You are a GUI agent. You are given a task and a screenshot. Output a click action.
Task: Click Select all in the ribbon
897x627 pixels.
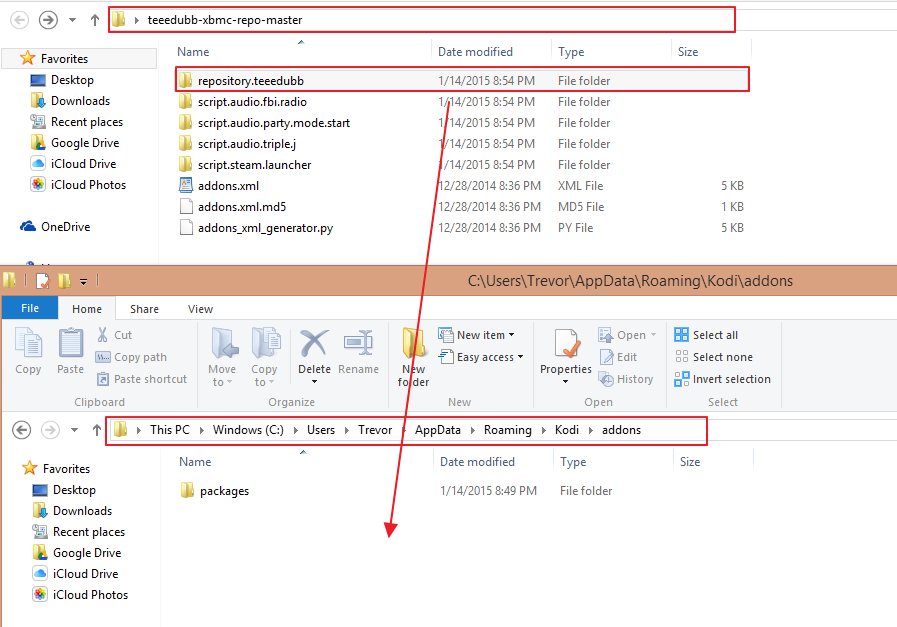click(x=706, y=335)
